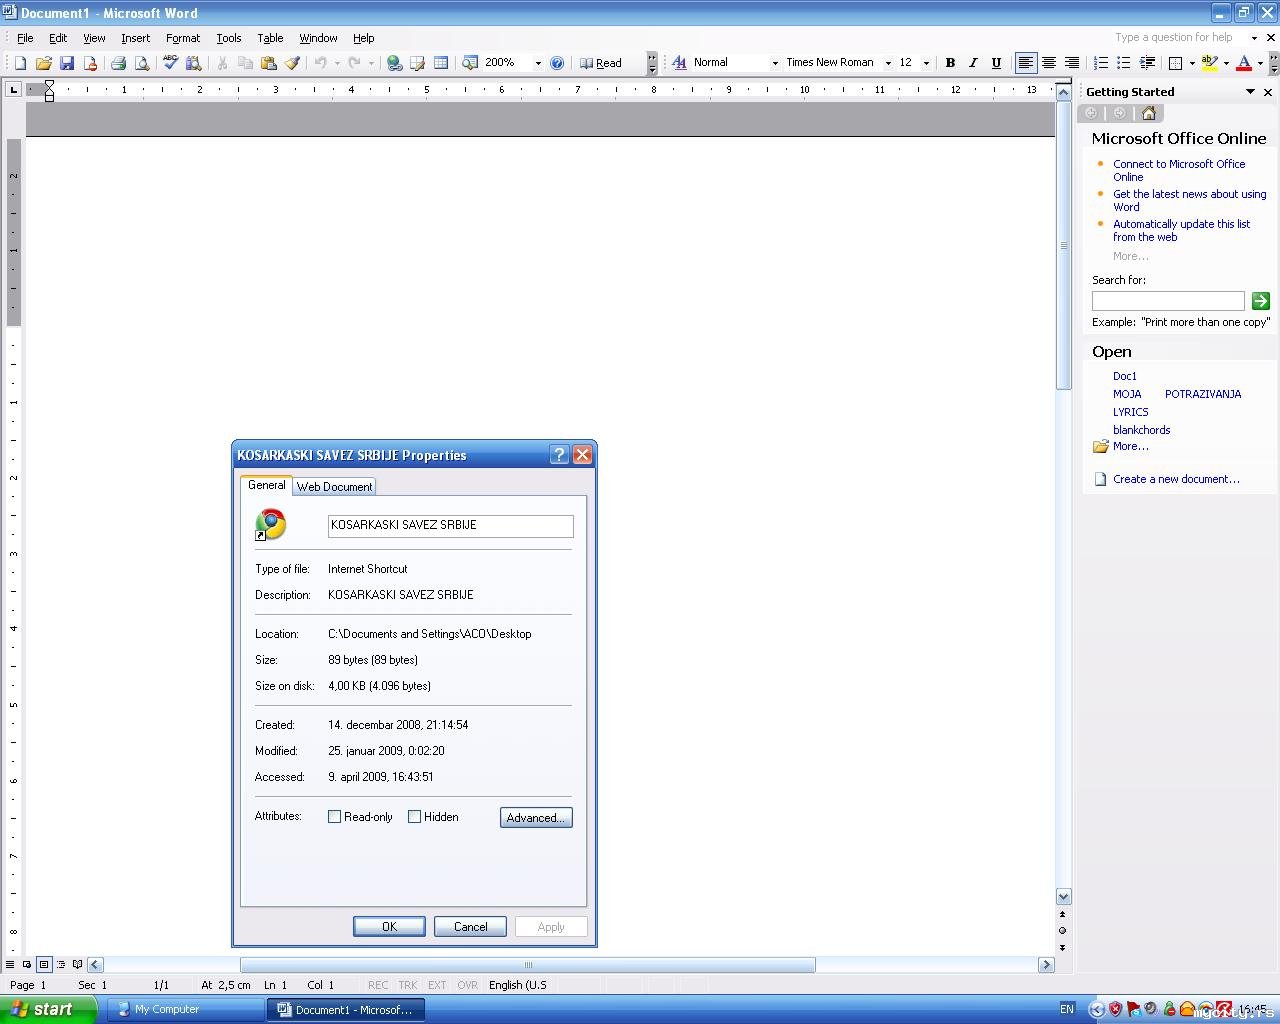Open the Format menu
Image resolution: width=1280 pixels, height=1024 pixels.
(183, 38)
